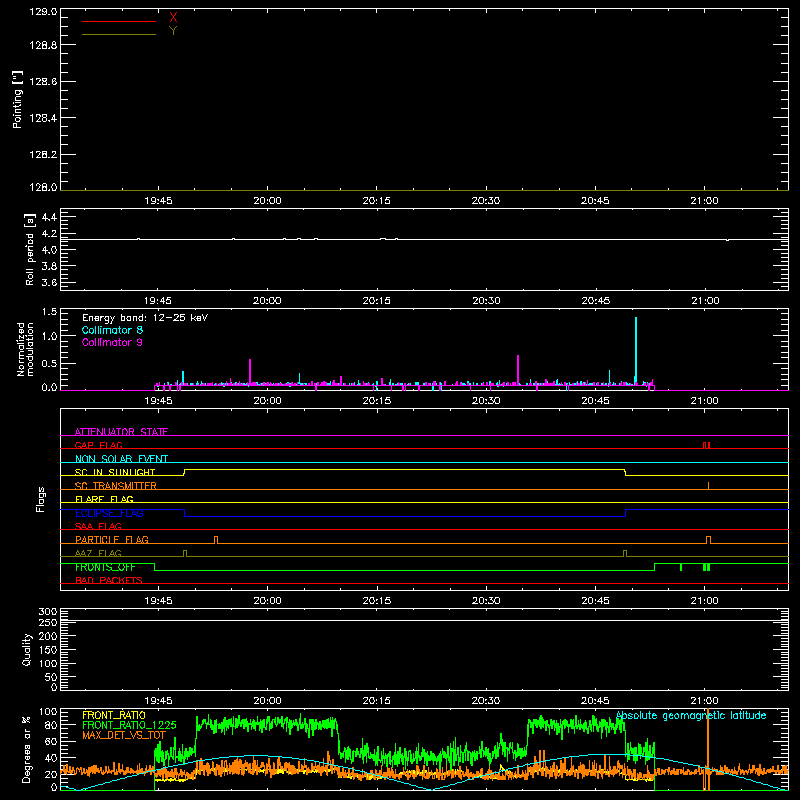
Task: Click the 300 tick on Quality axis
Action: click(x=47, y=612)
